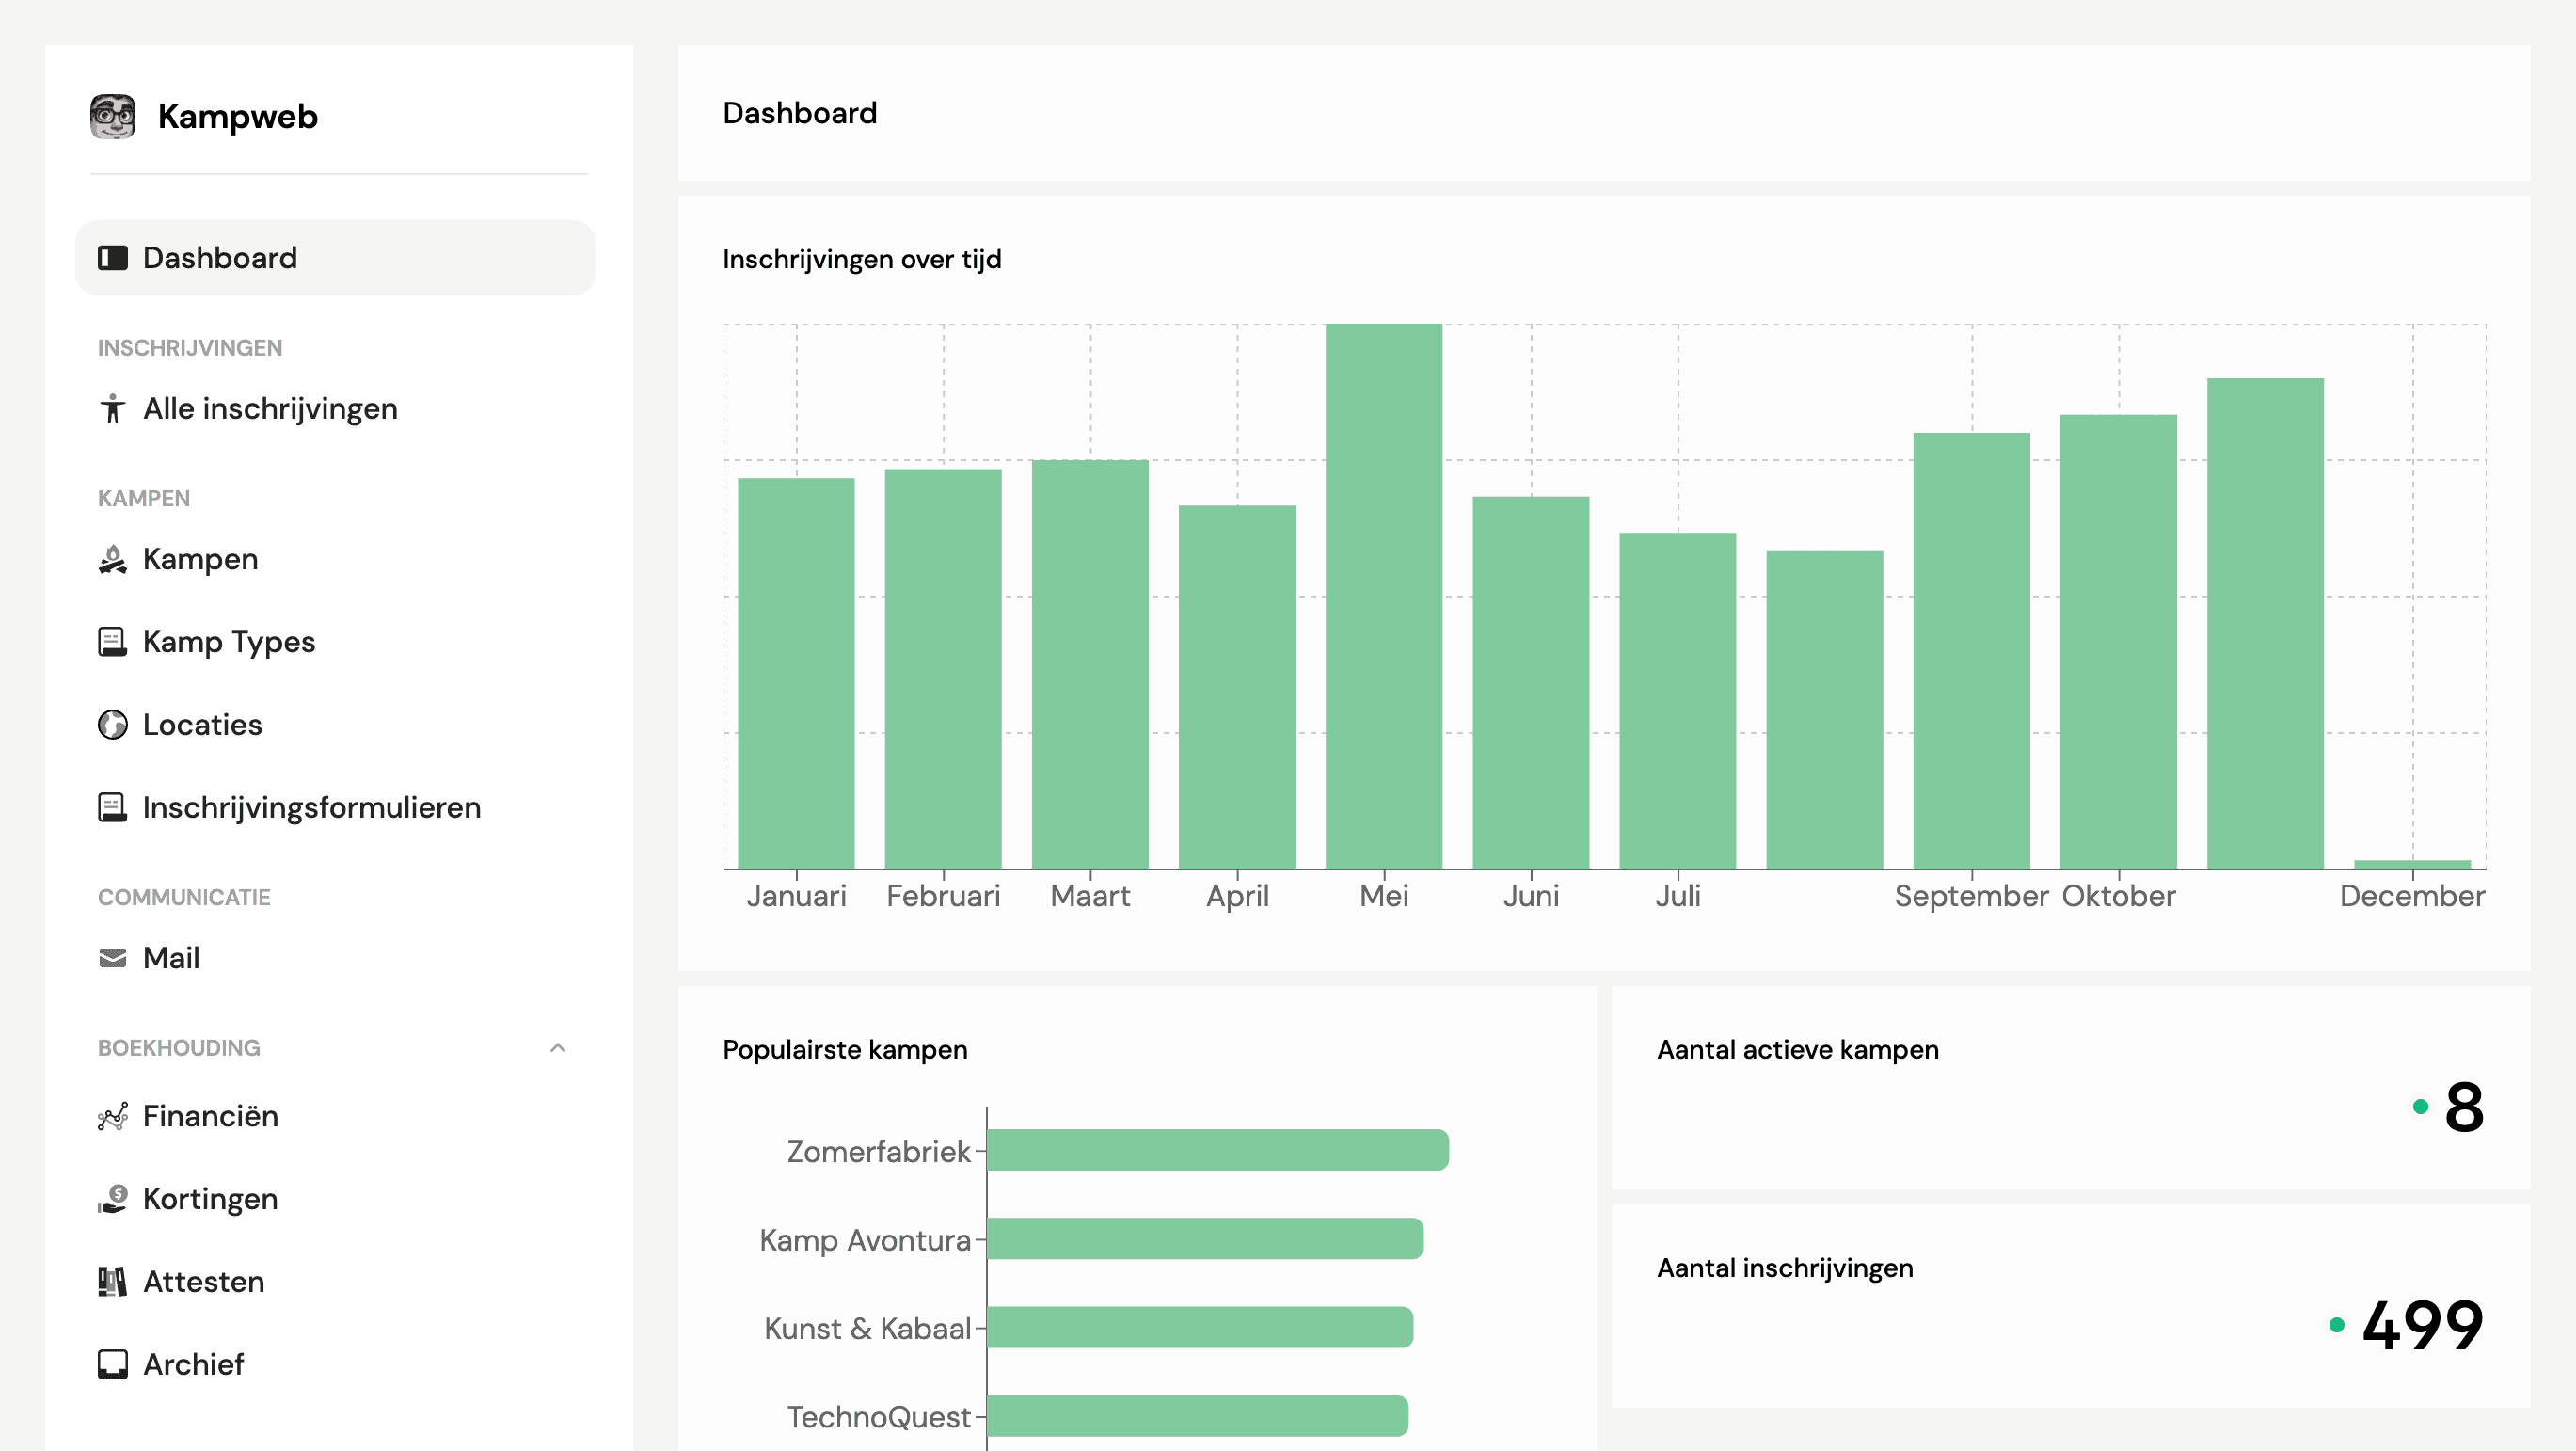Open Mail via the envelope icon

point(113,957)
